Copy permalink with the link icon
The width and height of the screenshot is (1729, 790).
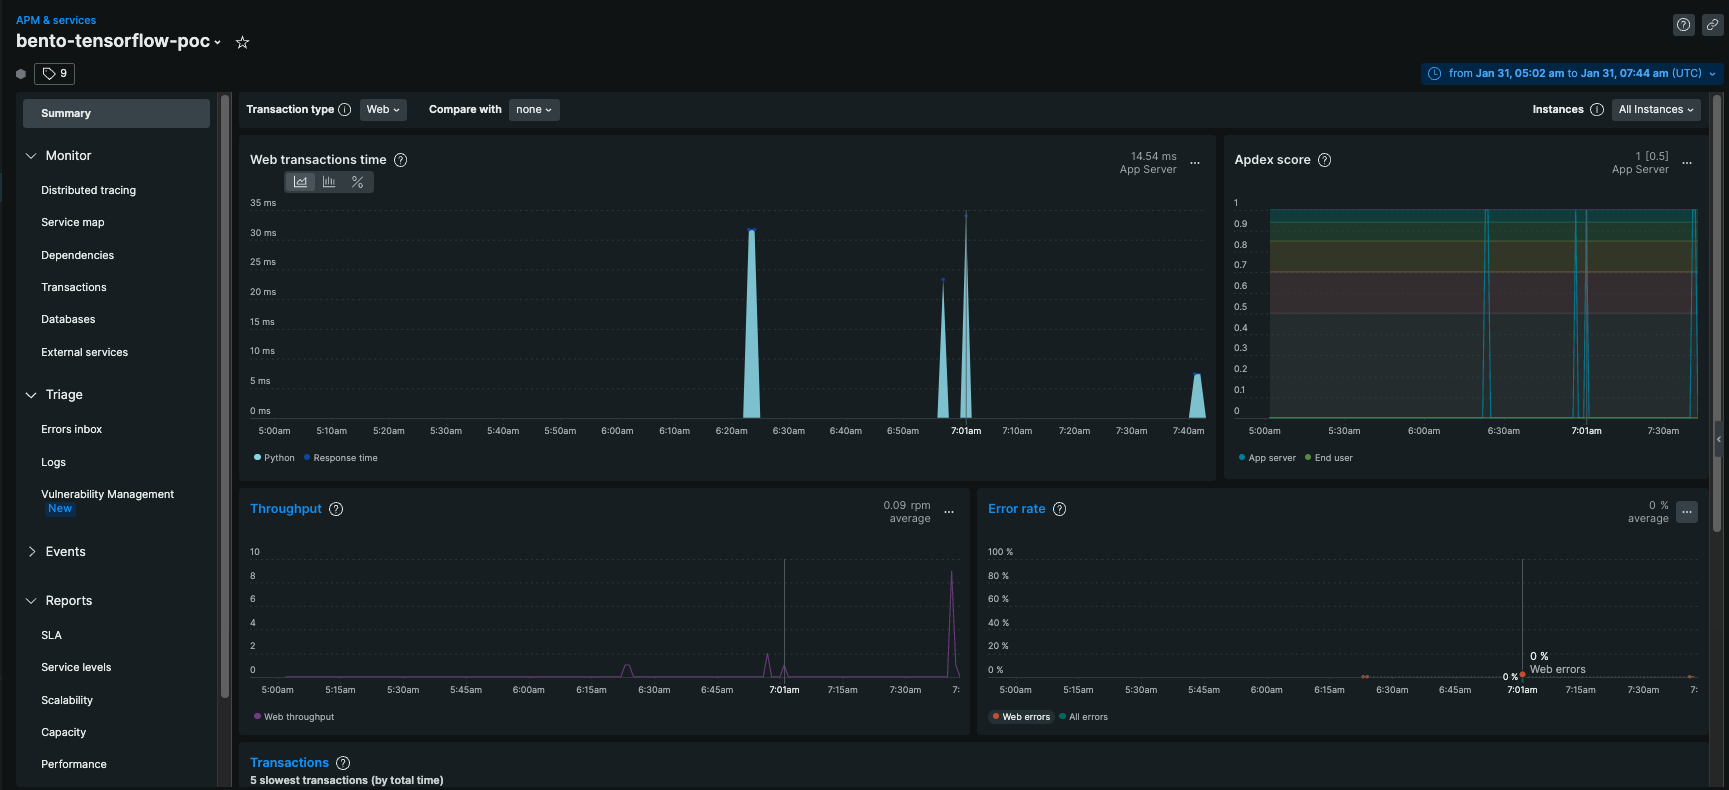(x=1712, y=25)
